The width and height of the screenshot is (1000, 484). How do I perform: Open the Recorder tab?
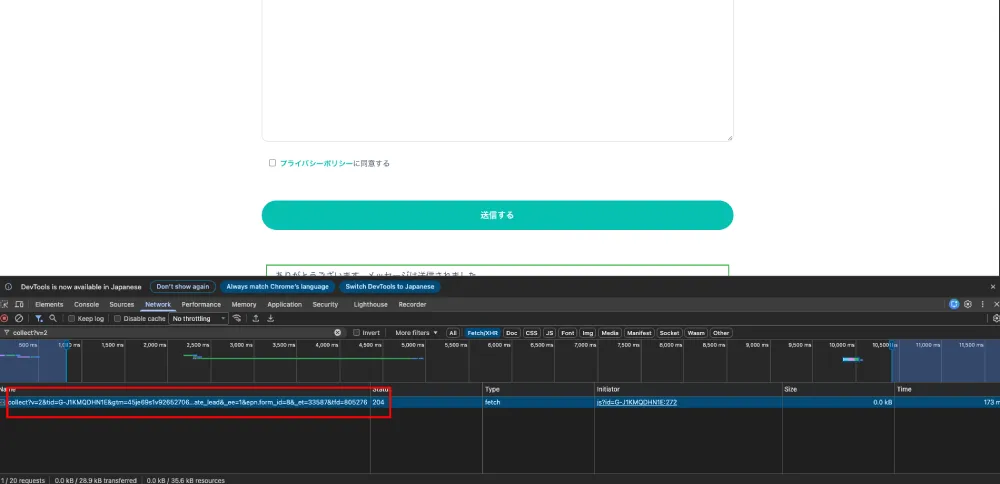(412, 305)
